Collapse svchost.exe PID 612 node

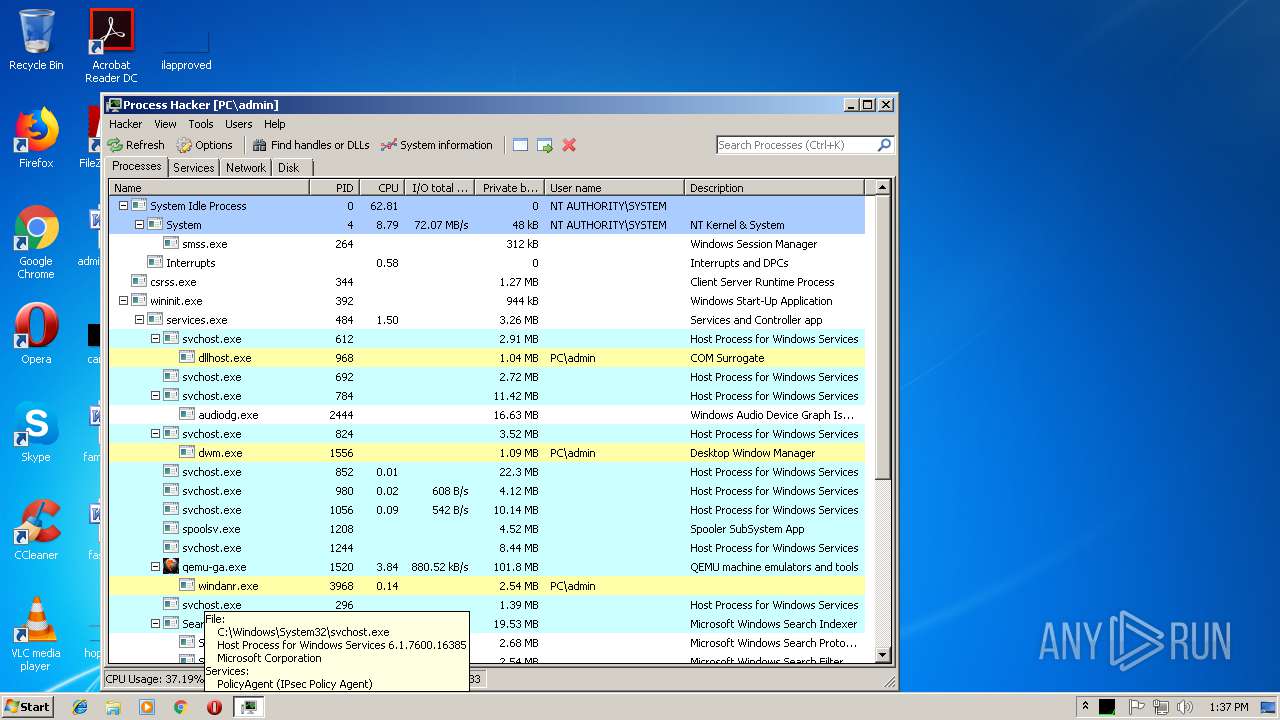tap(156, 339)
